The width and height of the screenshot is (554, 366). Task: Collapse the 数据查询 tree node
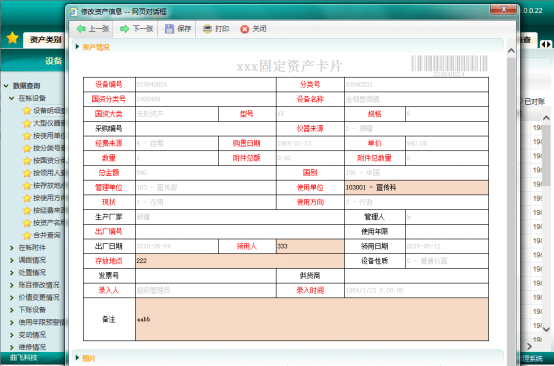[6, 86]
